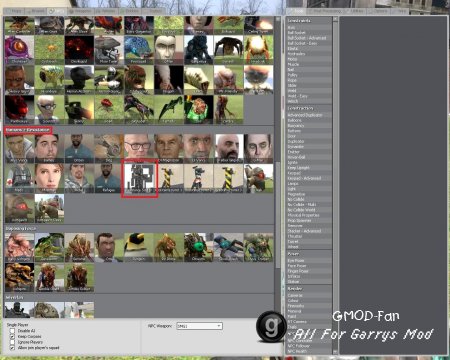450x360 pixels.
Task: Select the Dr. Kleiner NPC with glasses
Action: [139, 148]
